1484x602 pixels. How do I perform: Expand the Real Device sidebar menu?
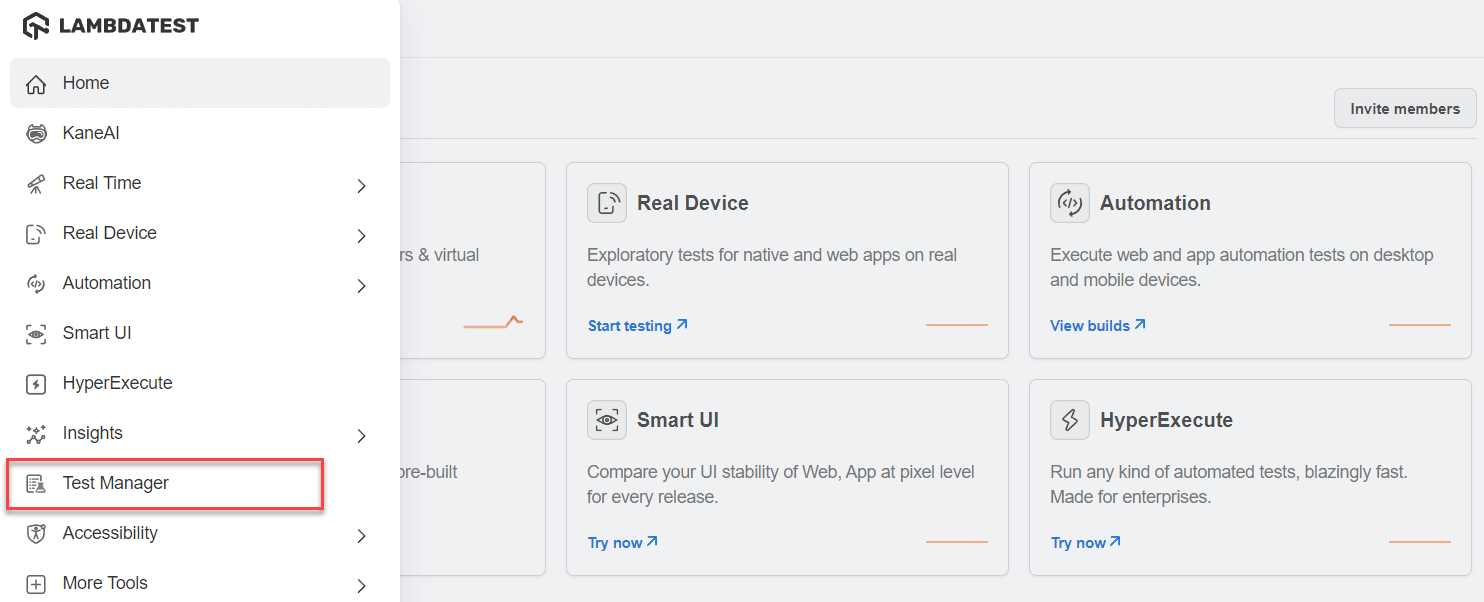tap(361, 235)
